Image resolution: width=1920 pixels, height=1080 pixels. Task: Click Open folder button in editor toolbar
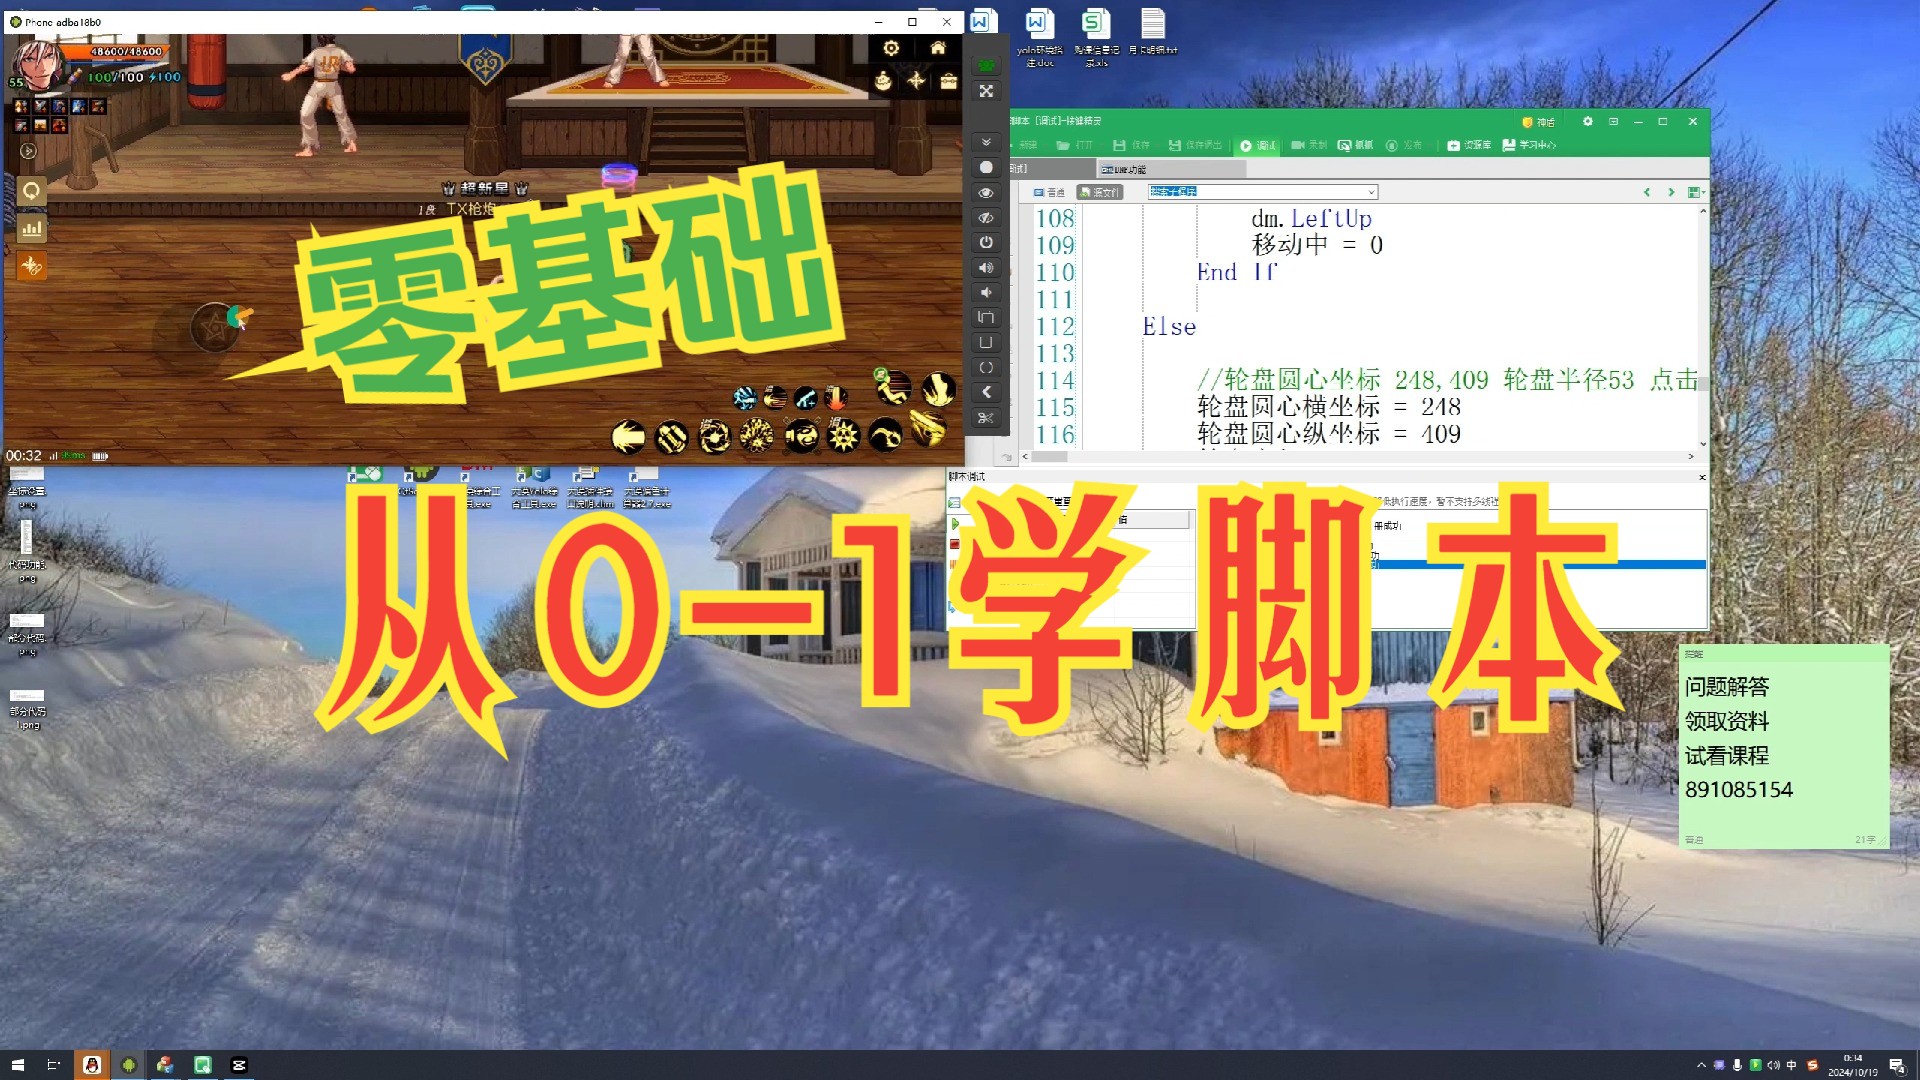(x=1074, y=145)
